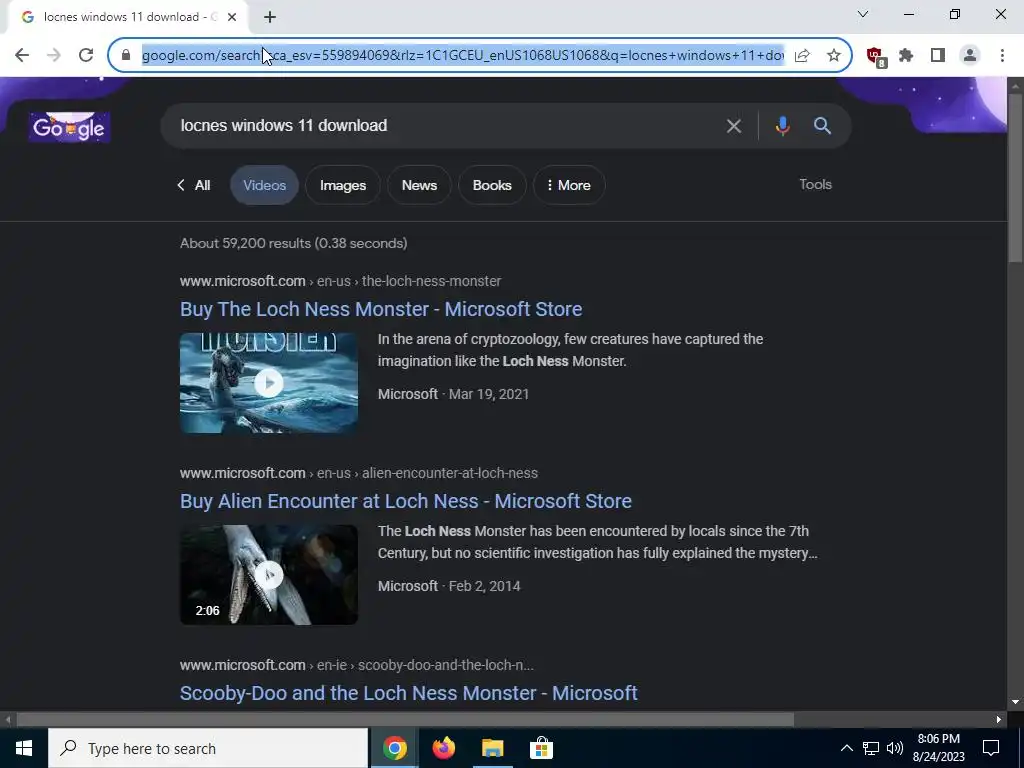Play the Loch Ness Monster video thumbnail

pyautogui.click(x=269, y=383)
